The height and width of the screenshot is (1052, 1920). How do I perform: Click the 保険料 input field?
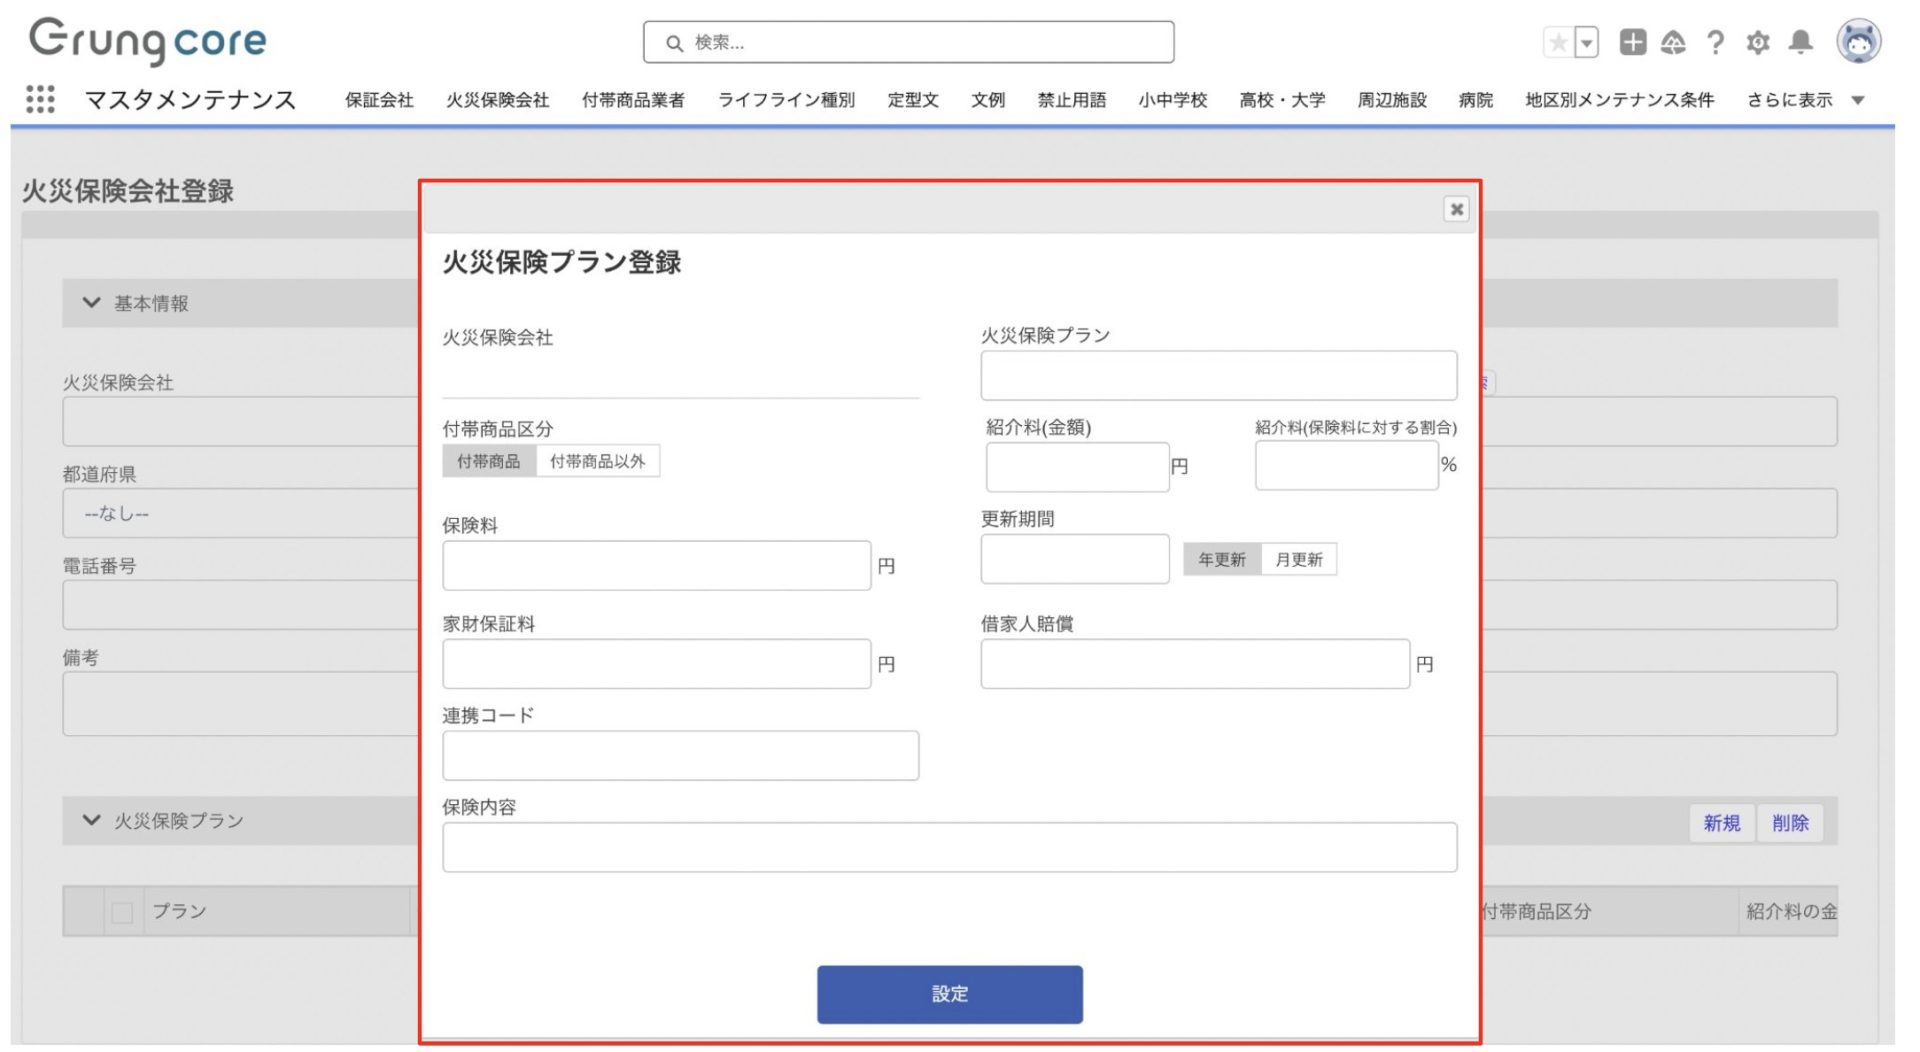pos(656,566)
